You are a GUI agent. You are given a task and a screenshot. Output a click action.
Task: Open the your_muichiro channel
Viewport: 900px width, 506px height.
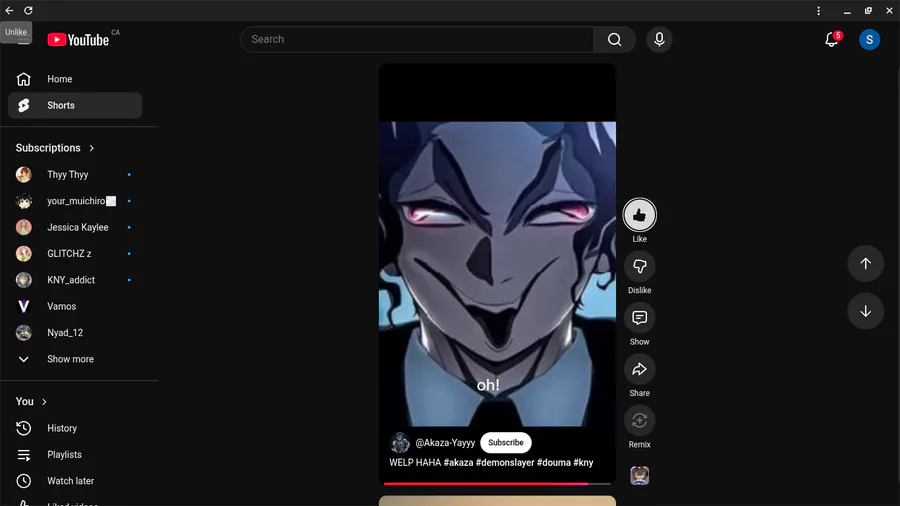(x=75, y=201)
